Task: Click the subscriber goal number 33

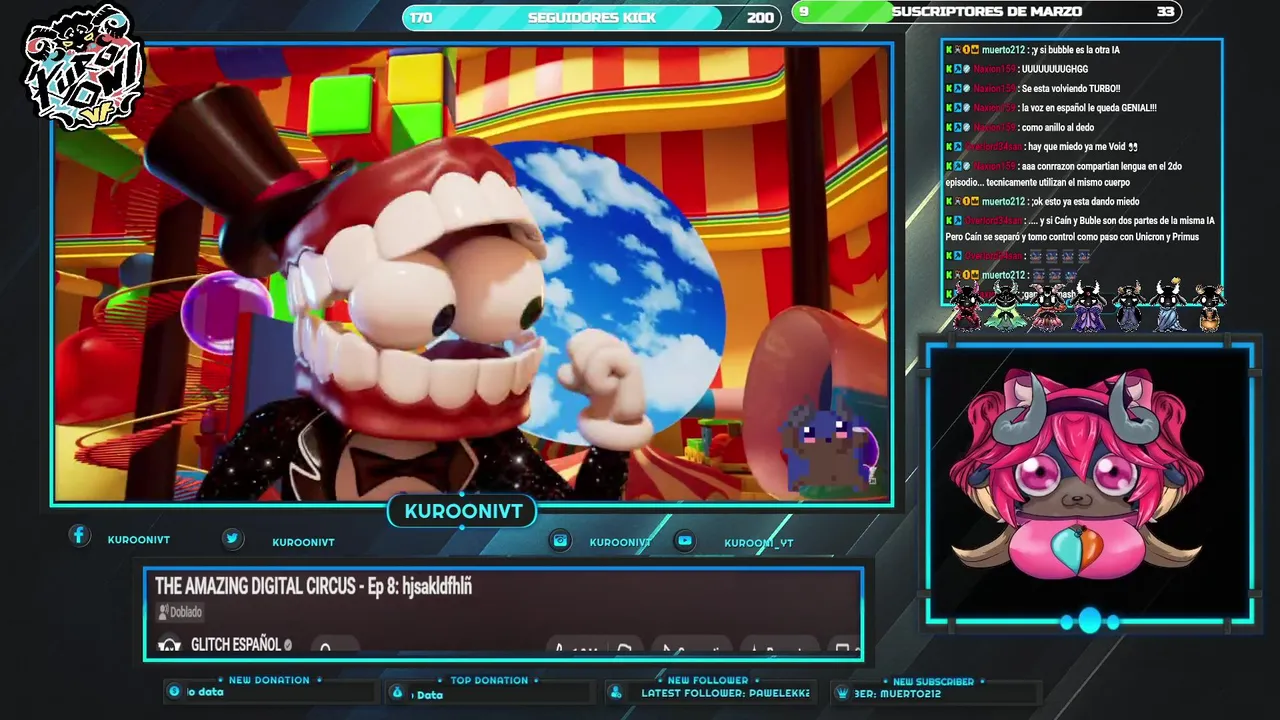Action: [x=1165, y=12]
